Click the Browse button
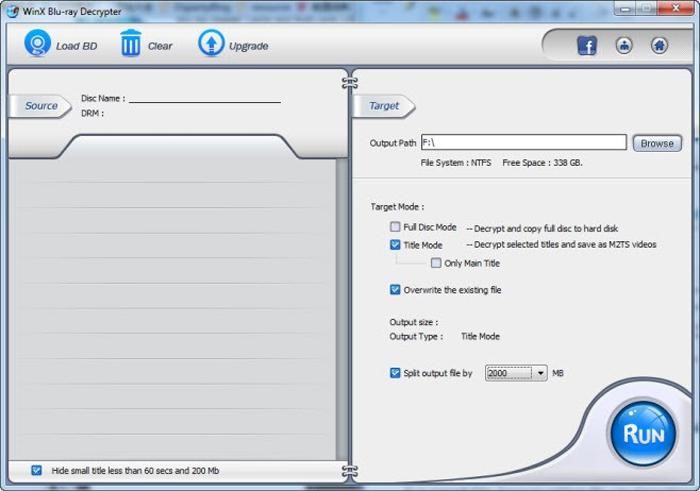The width and height of the screenshot is (700, 491). pyautogui.click(x=657, y=143)
